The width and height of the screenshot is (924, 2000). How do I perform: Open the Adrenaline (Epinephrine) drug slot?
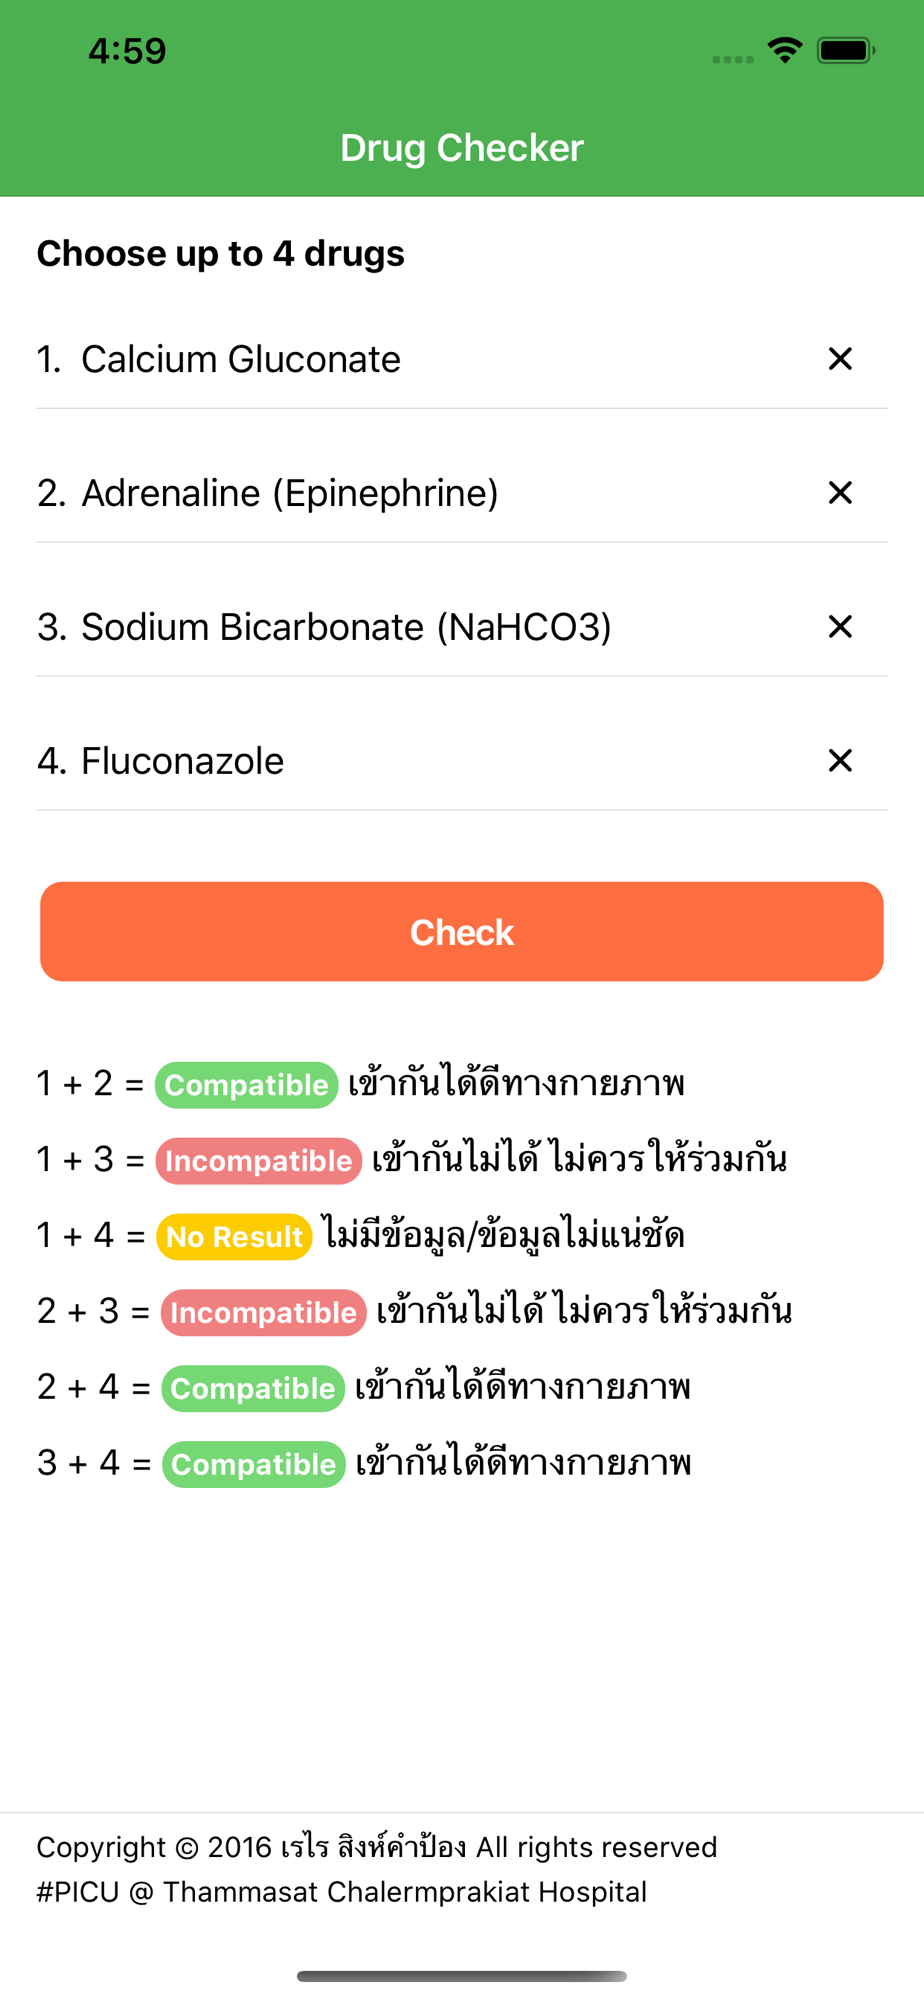(x=462, y=493)
